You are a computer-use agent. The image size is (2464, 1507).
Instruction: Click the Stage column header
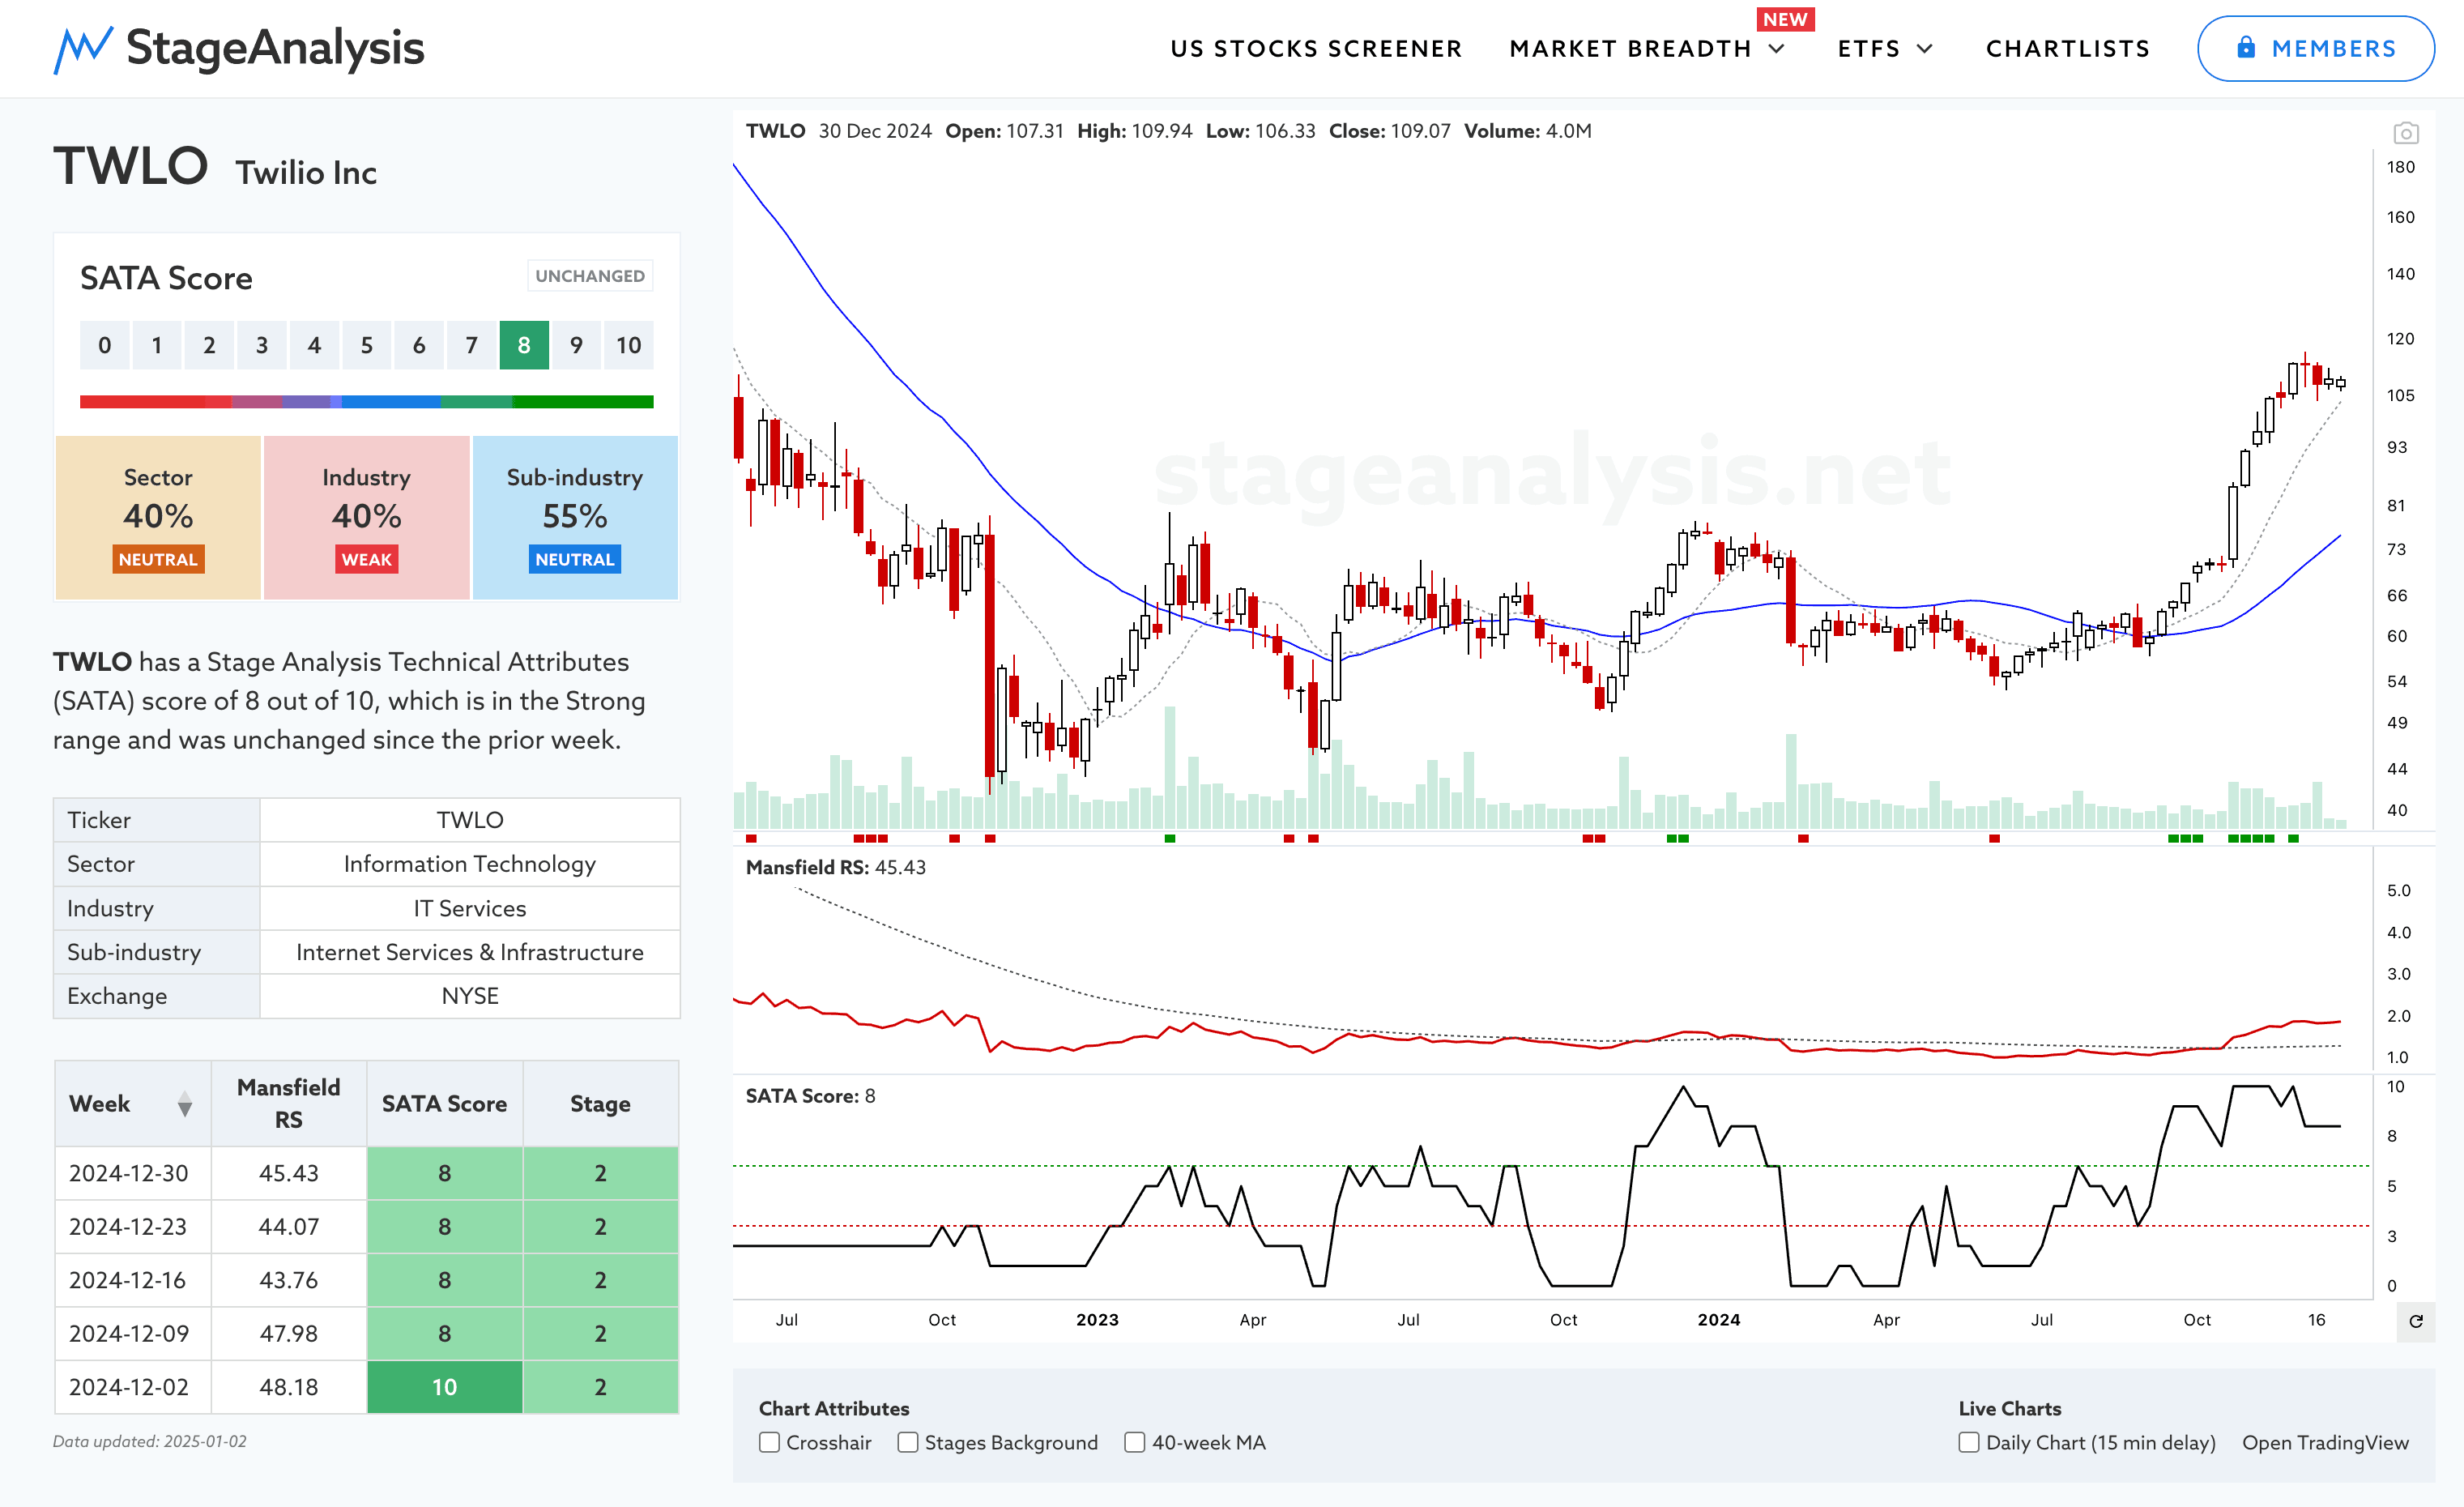point(600,1103)
